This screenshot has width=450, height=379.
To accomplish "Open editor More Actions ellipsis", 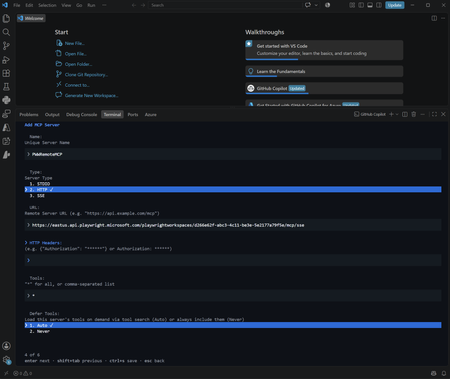I will point(443,18).
